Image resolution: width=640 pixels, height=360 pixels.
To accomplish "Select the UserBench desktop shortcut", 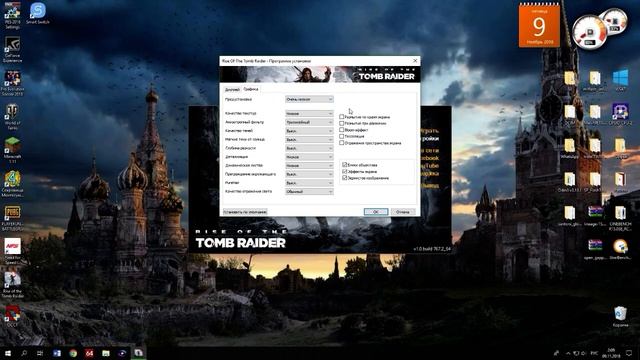I will [x=620, y=249].
